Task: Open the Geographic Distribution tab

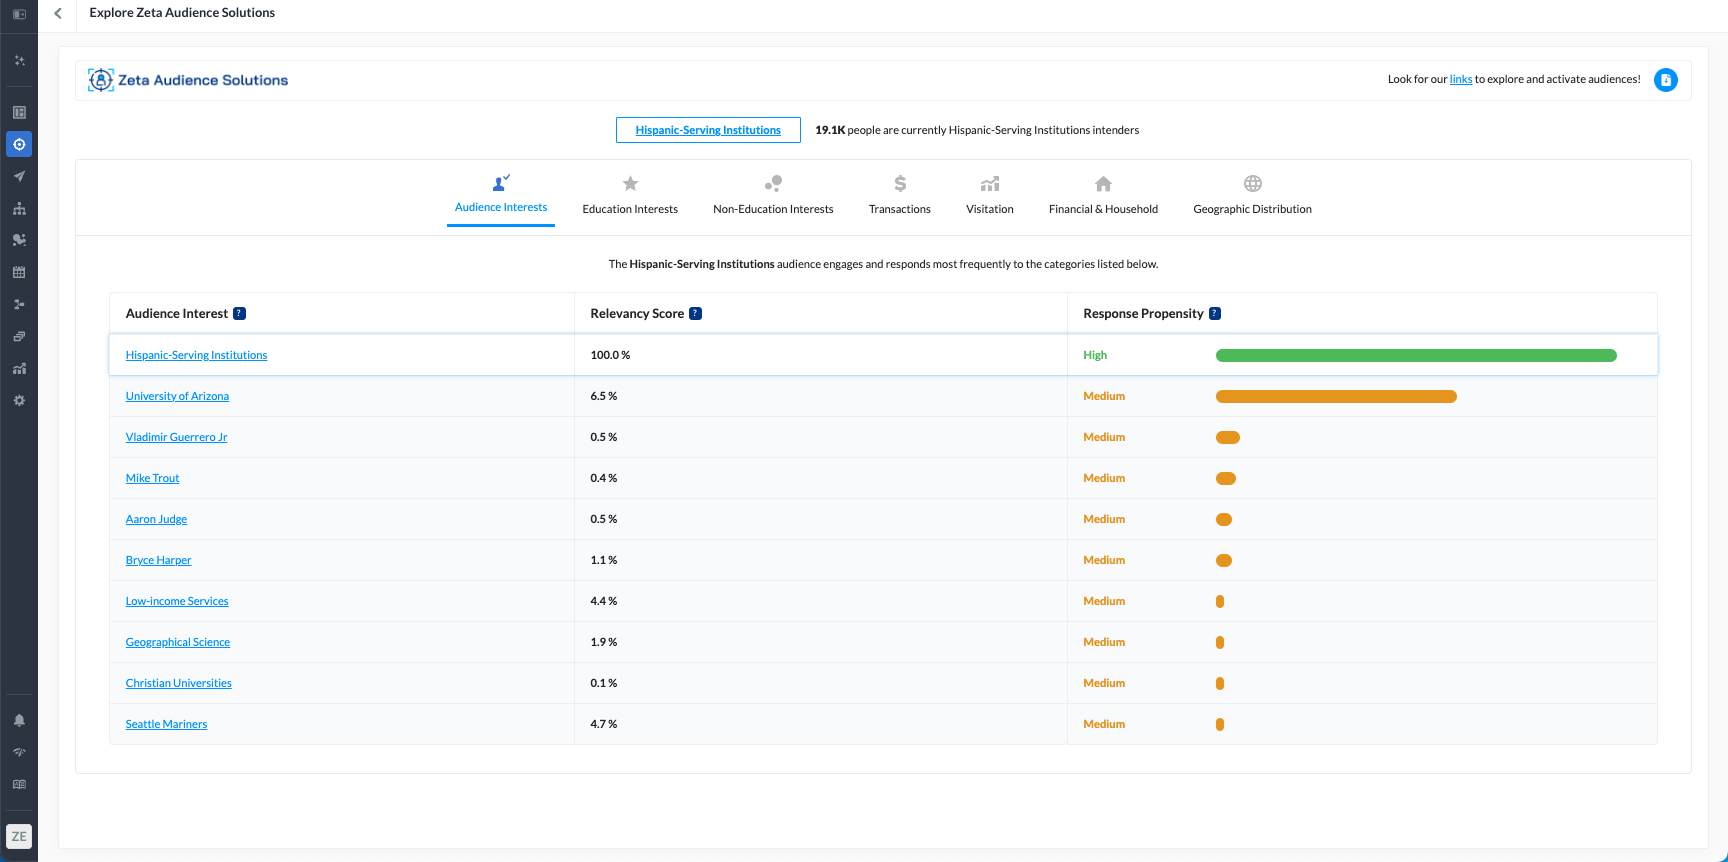Action: pos(1252,195)
